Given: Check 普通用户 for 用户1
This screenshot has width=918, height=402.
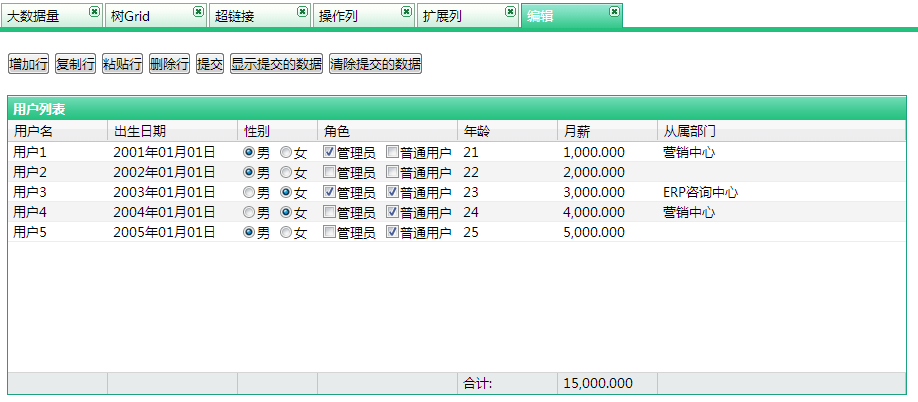Looking at the screenshot, I should click(392, 152).
